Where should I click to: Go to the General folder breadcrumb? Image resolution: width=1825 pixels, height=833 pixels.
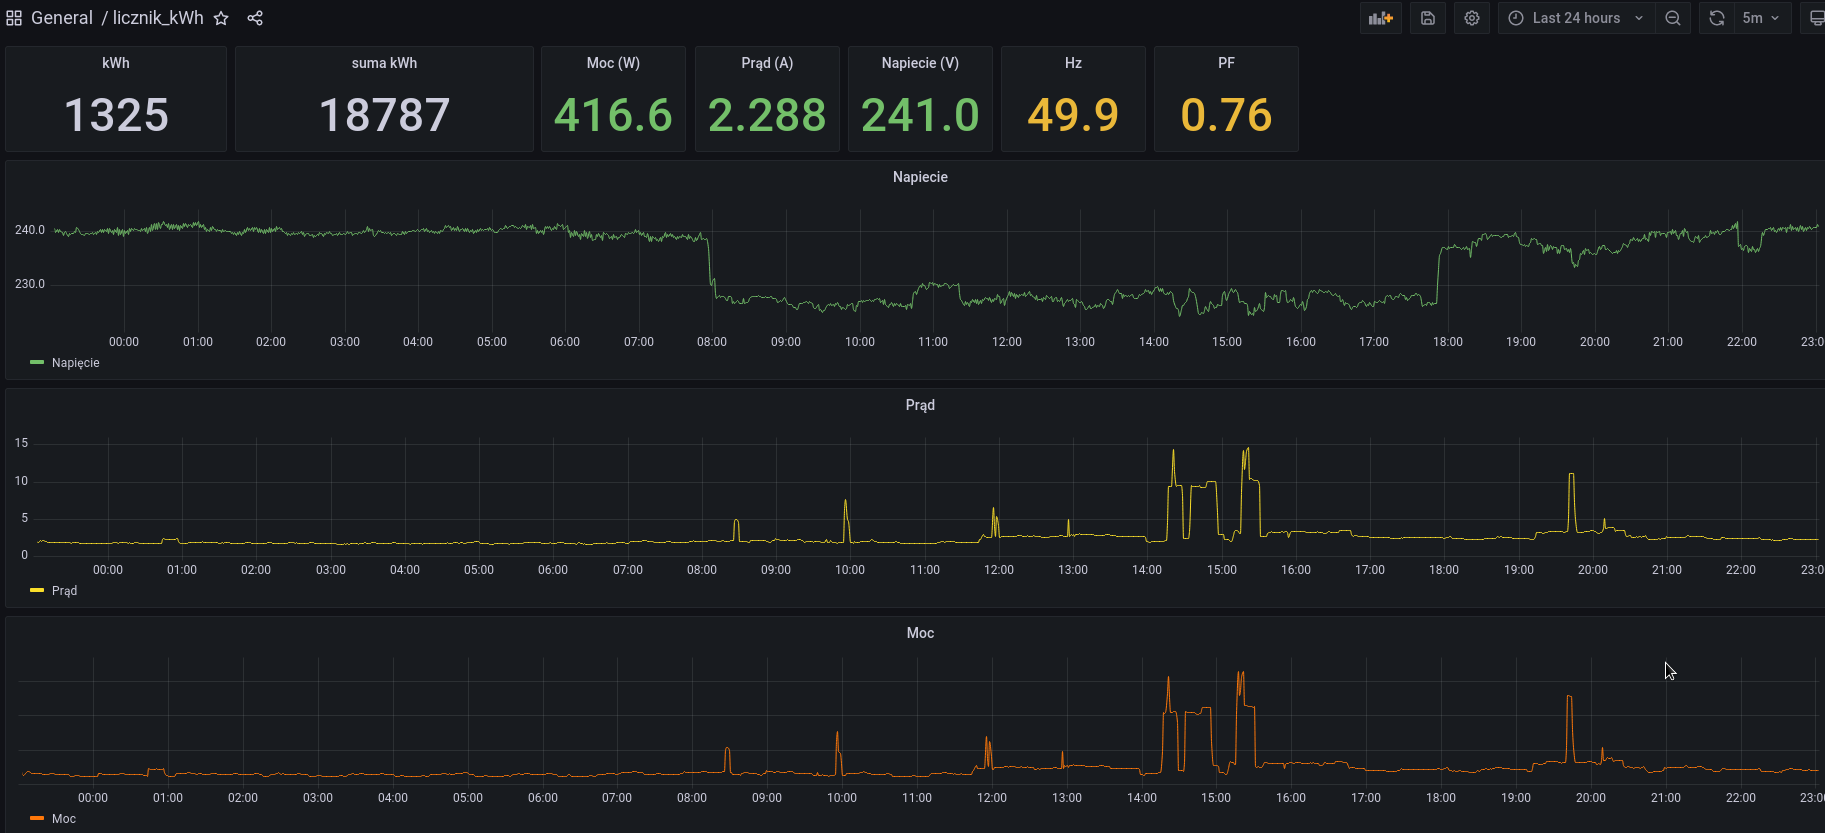(61, 18)
